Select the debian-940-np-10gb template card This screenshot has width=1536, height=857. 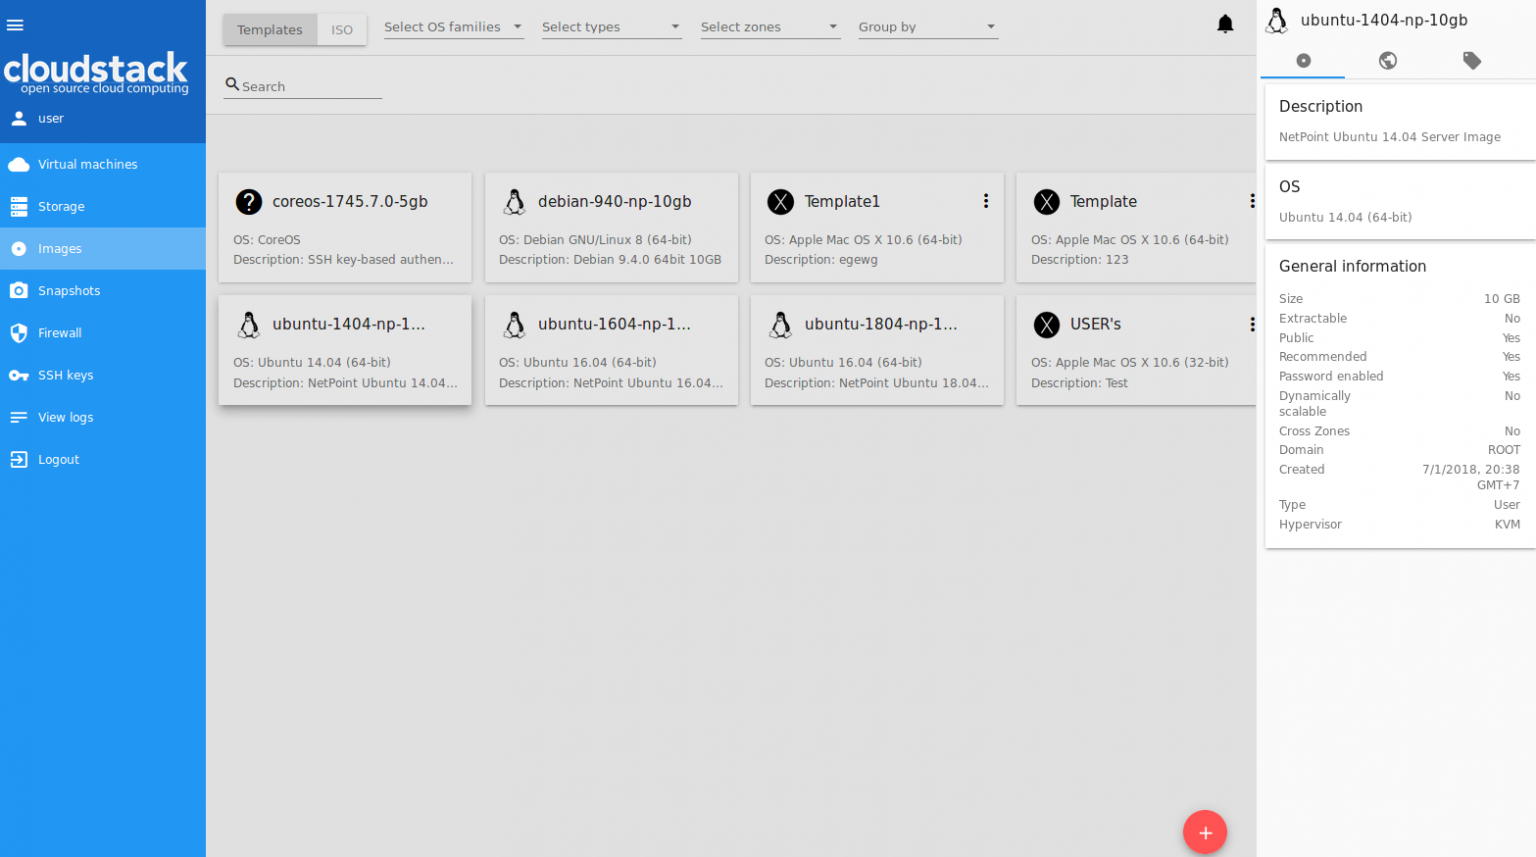(611, 228)
